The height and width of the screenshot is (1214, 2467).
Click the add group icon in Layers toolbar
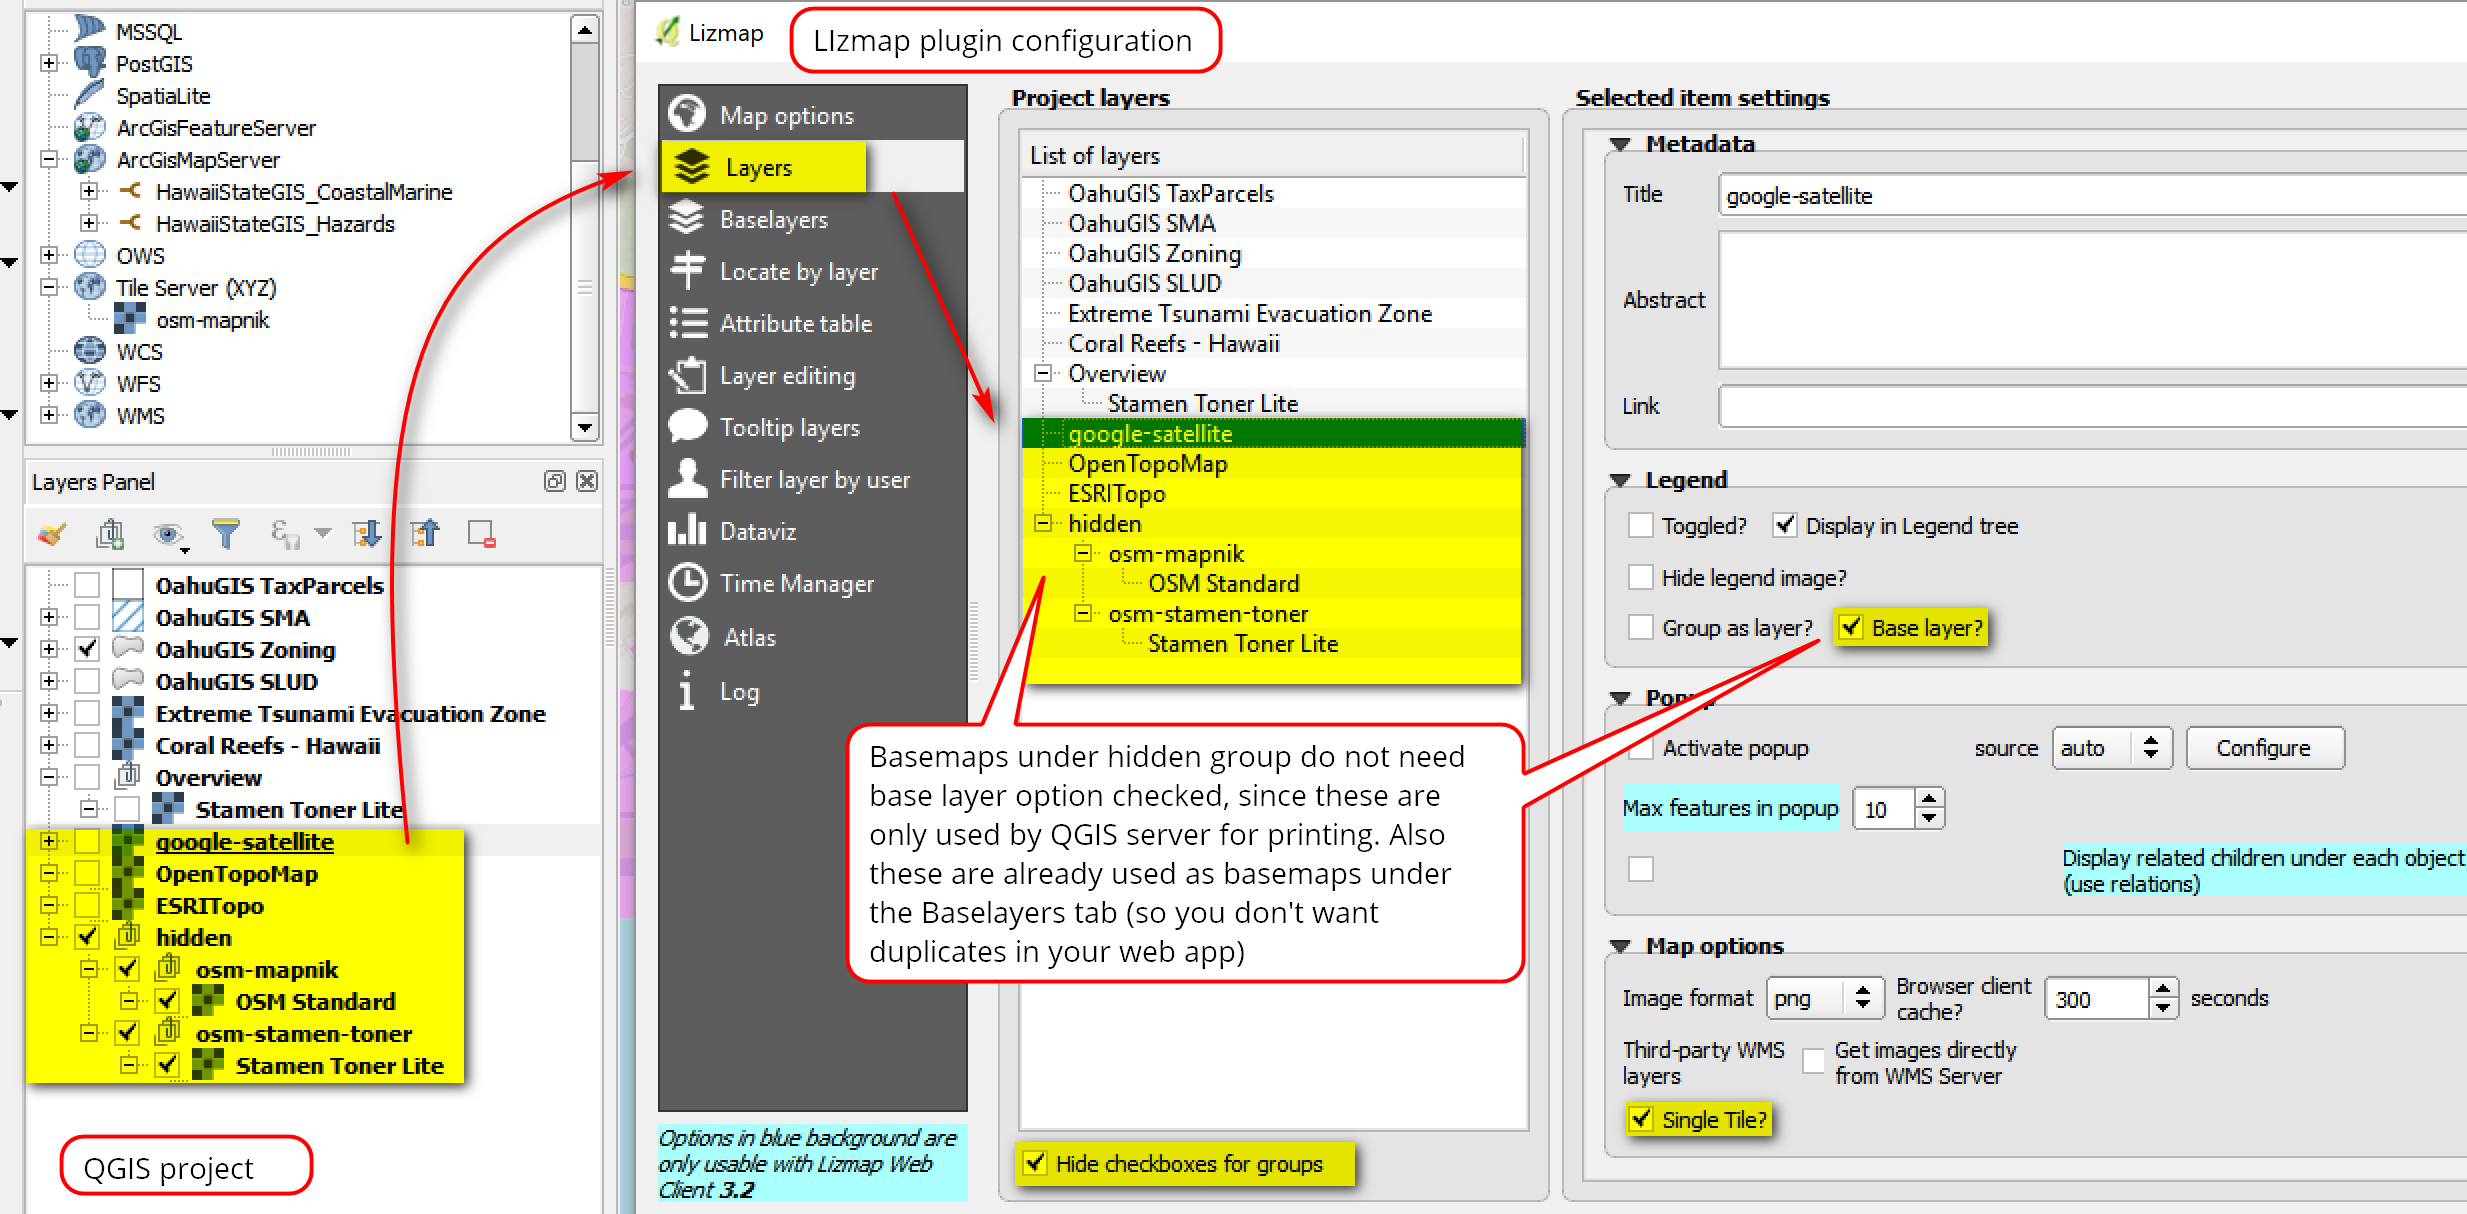110,534
